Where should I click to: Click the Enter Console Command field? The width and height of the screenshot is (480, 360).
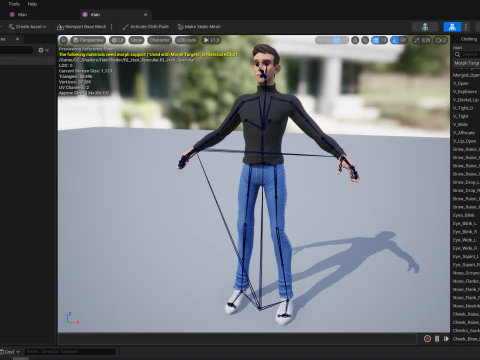pos(70,351)
